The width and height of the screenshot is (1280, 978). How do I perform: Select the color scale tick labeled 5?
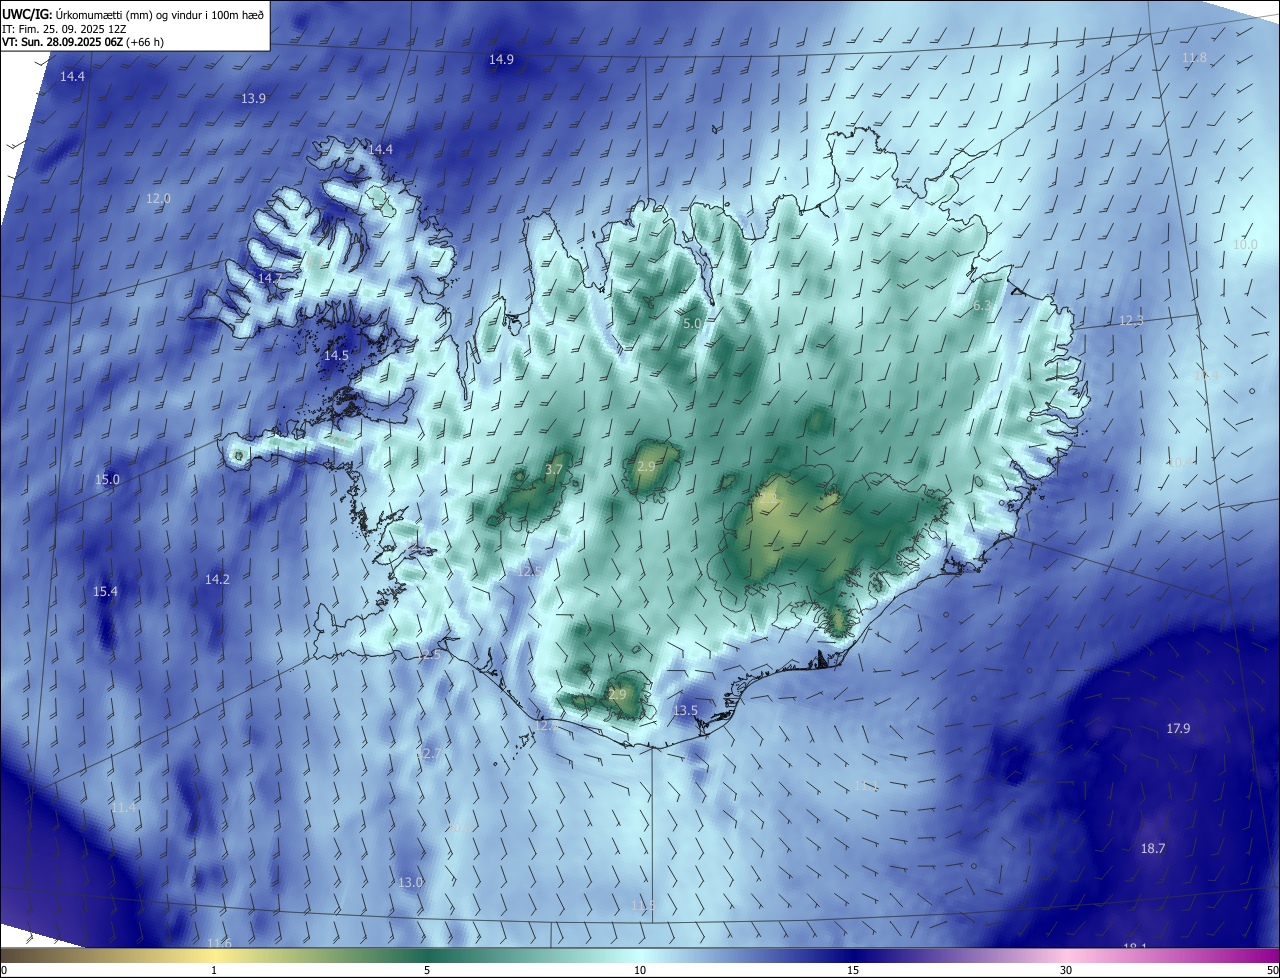point(427,969)
